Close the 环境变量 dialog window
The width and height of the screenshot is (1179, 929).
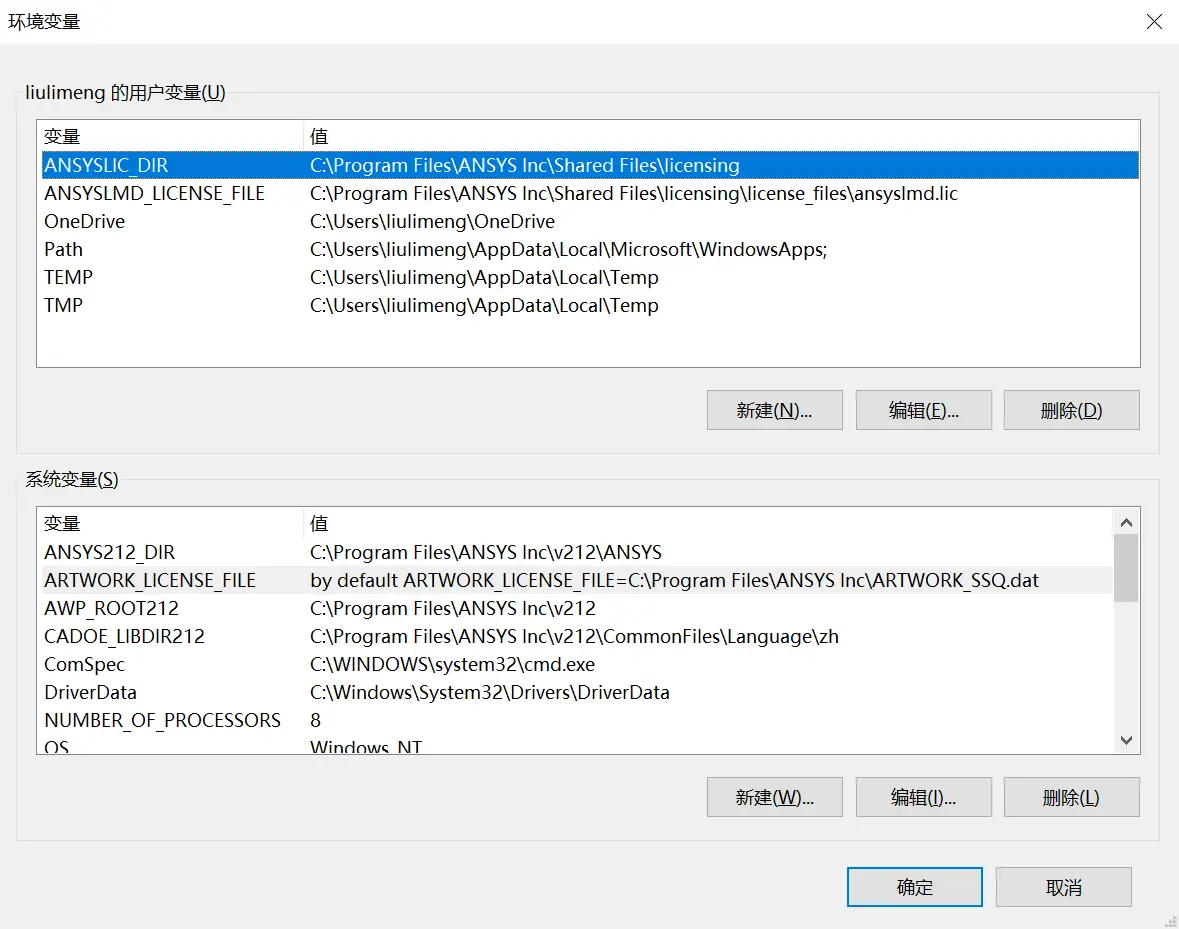click(x=1154, y=21)
